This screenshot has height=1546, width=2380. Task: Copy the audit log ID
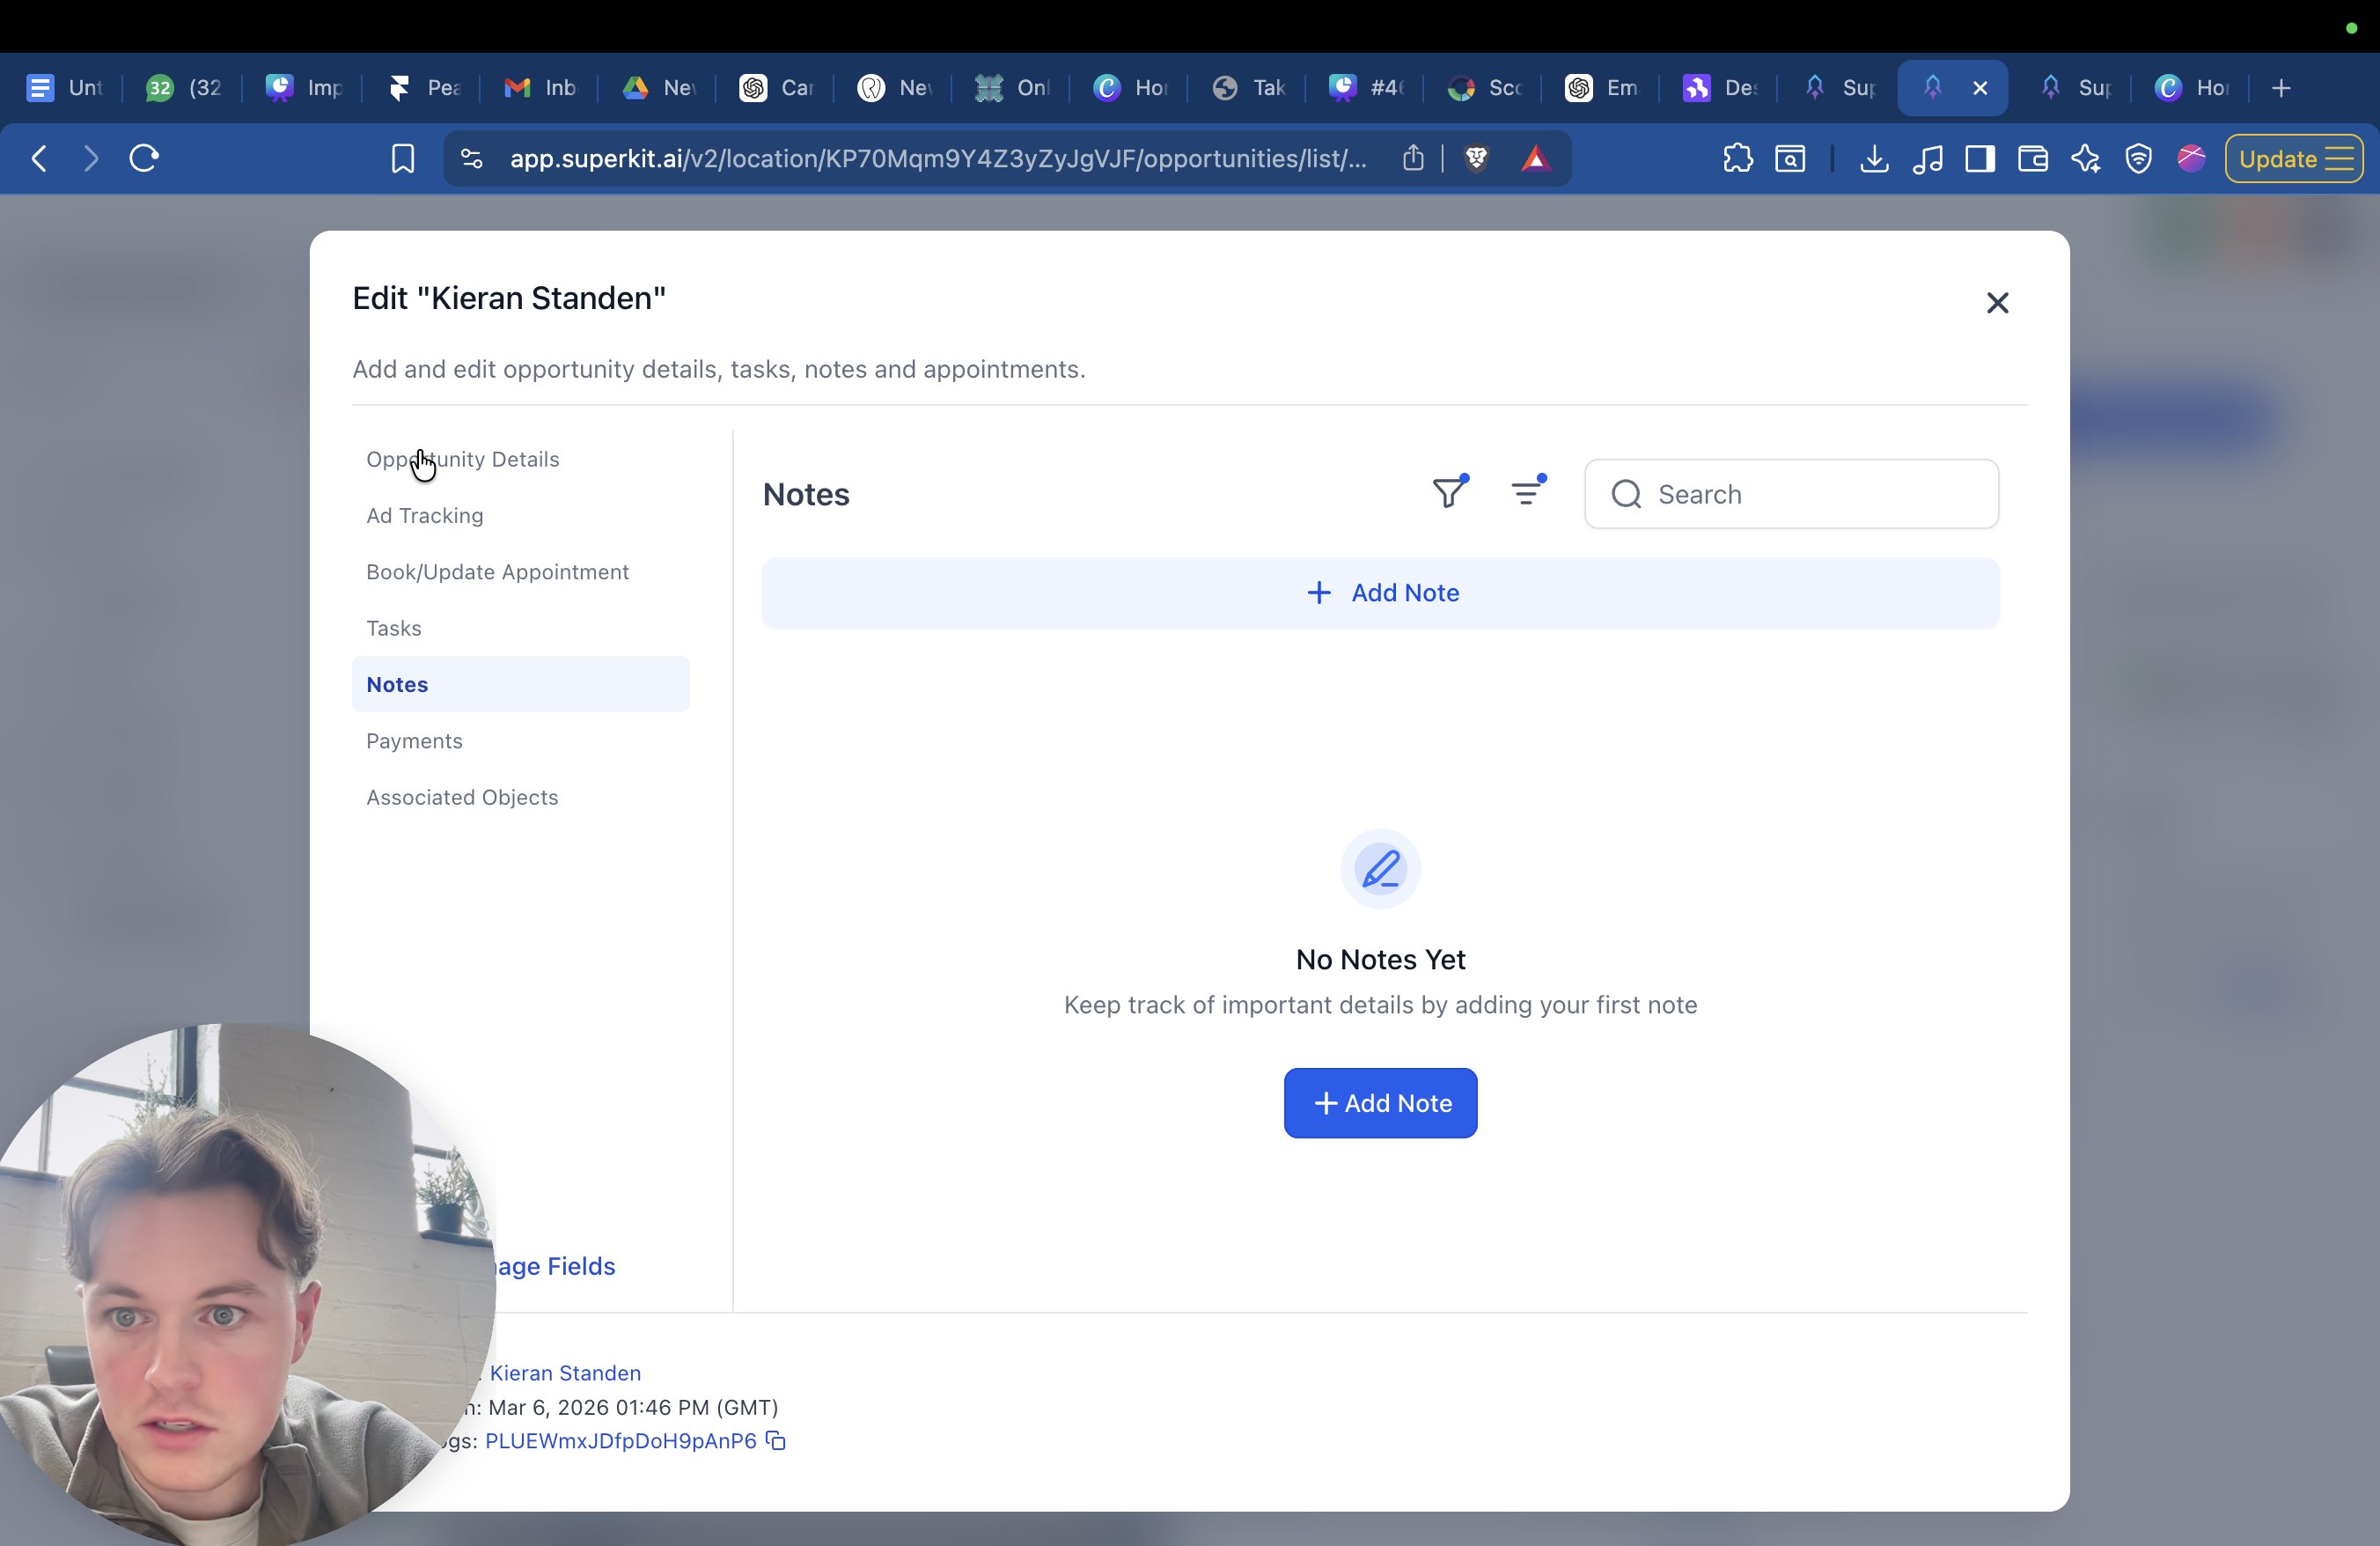click(x=776, y=1440)
